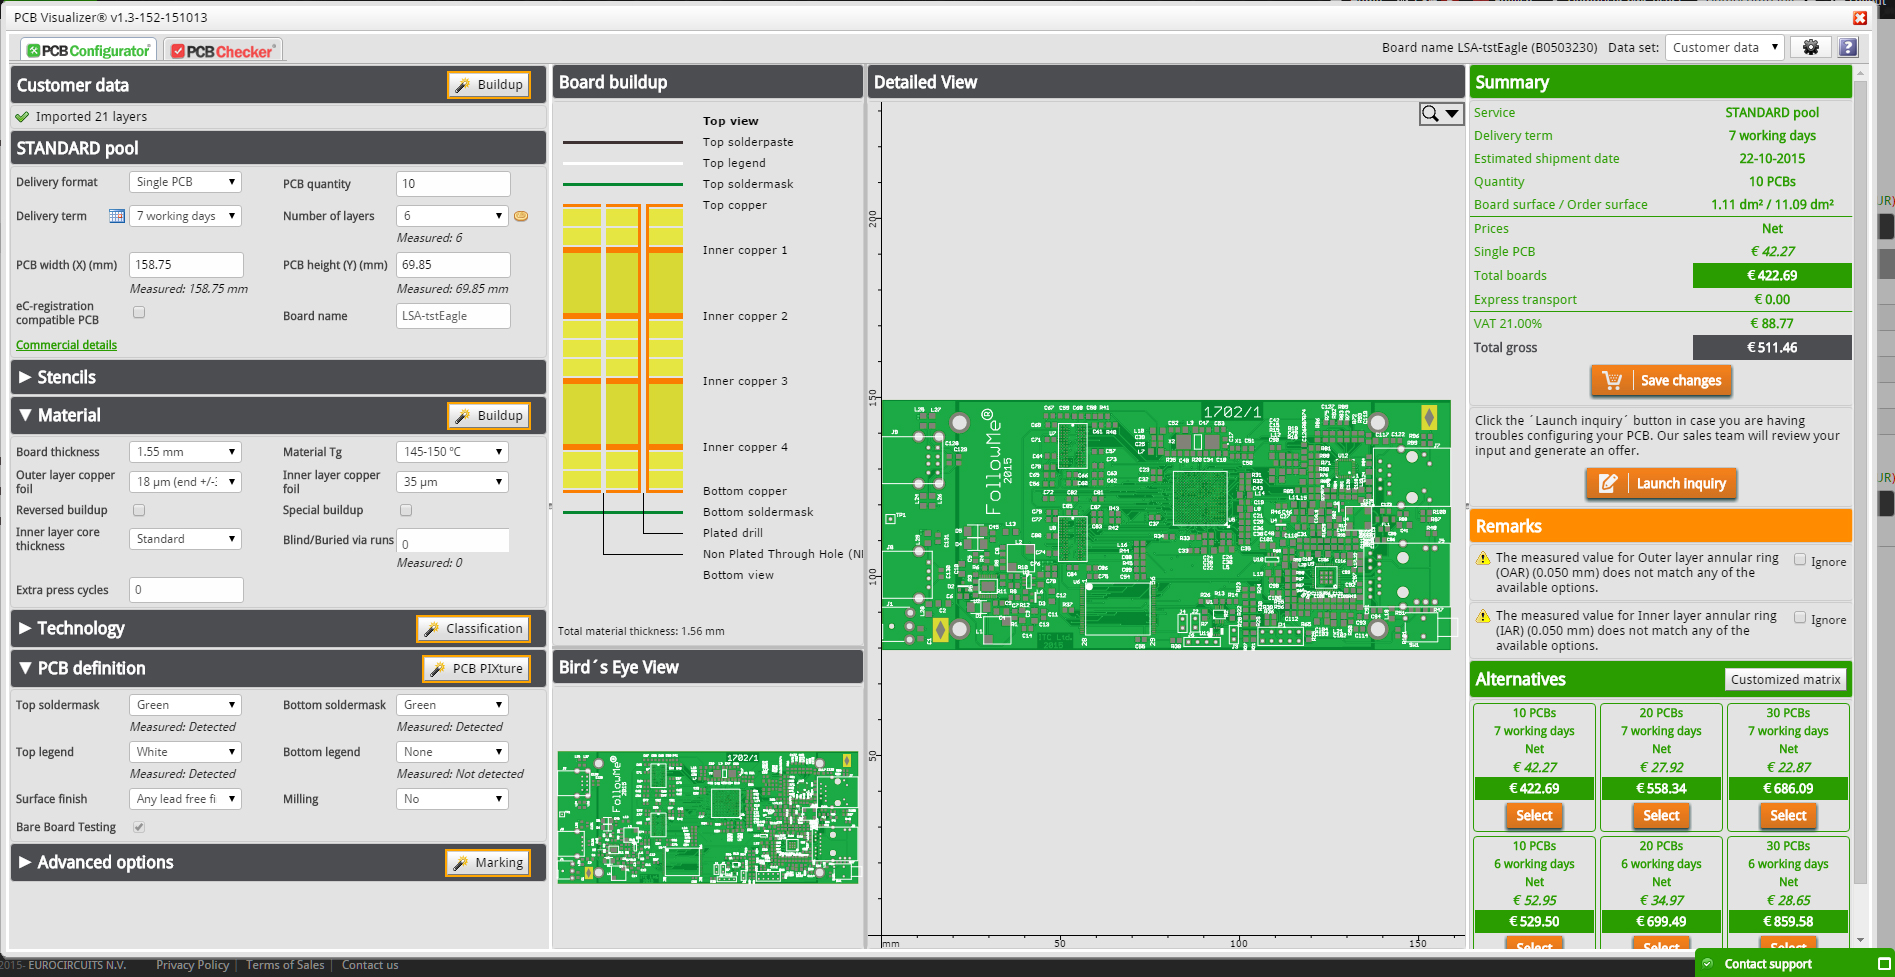This screenshot has width=1895, height=977.
Task: Open the Surface finish dropdown
Action: click(x=184, y=798)
